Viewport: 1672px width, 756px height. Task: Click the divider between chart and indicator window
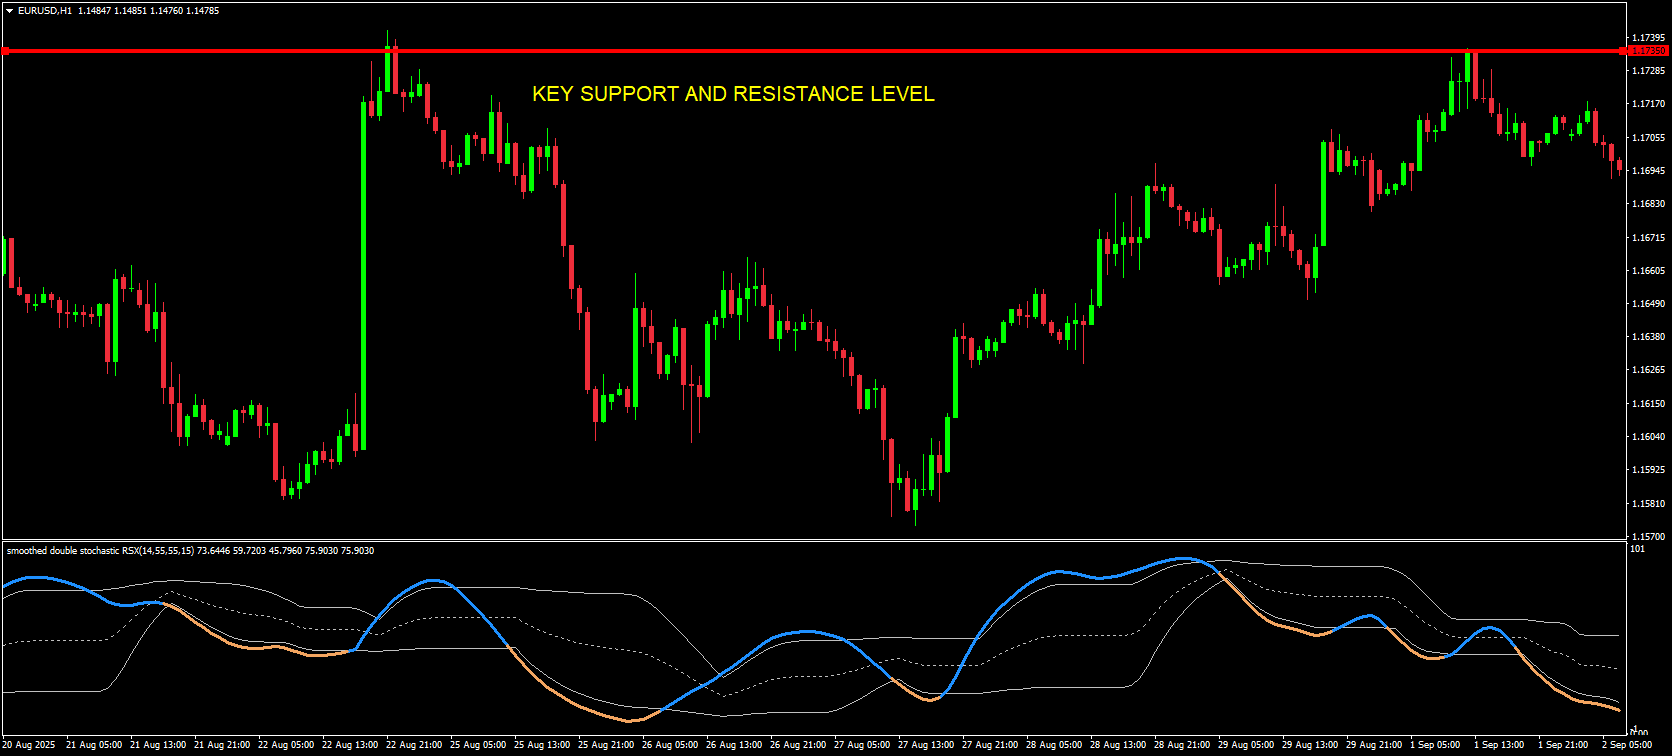800,541
